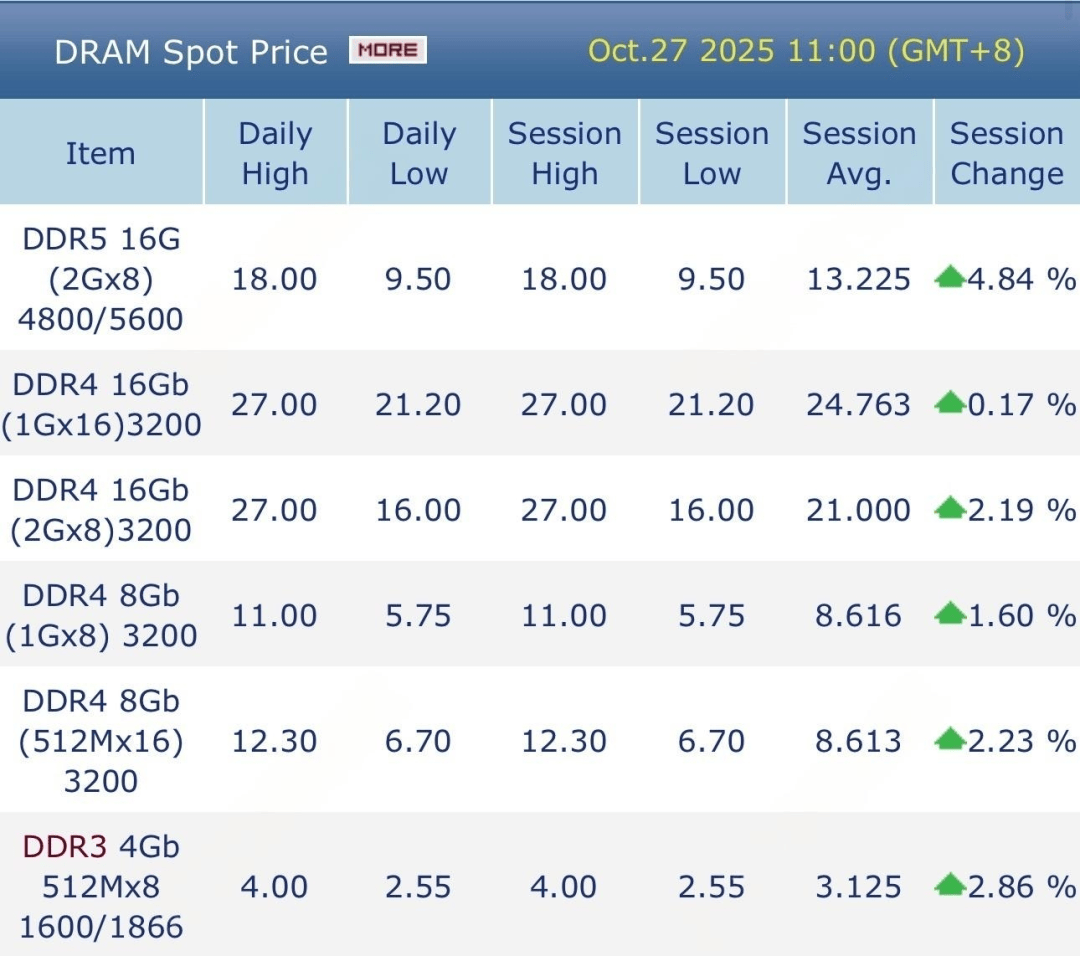Click the Daily High column header
Screen dimensions: 1080x956
click(275, 153)
